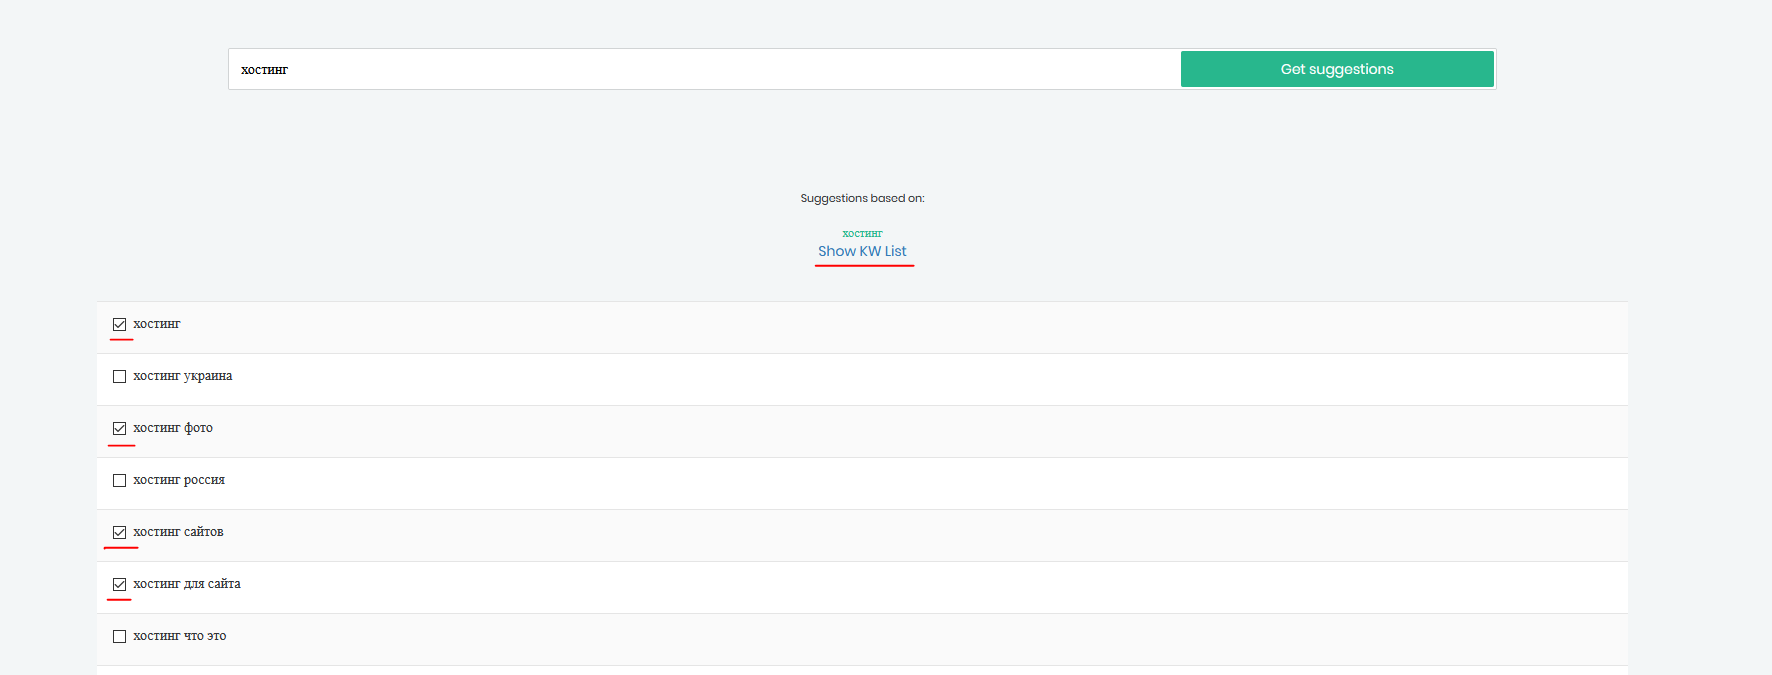
Task: Click empty right side of хостинг россия row
Action: click(1200, 482)
